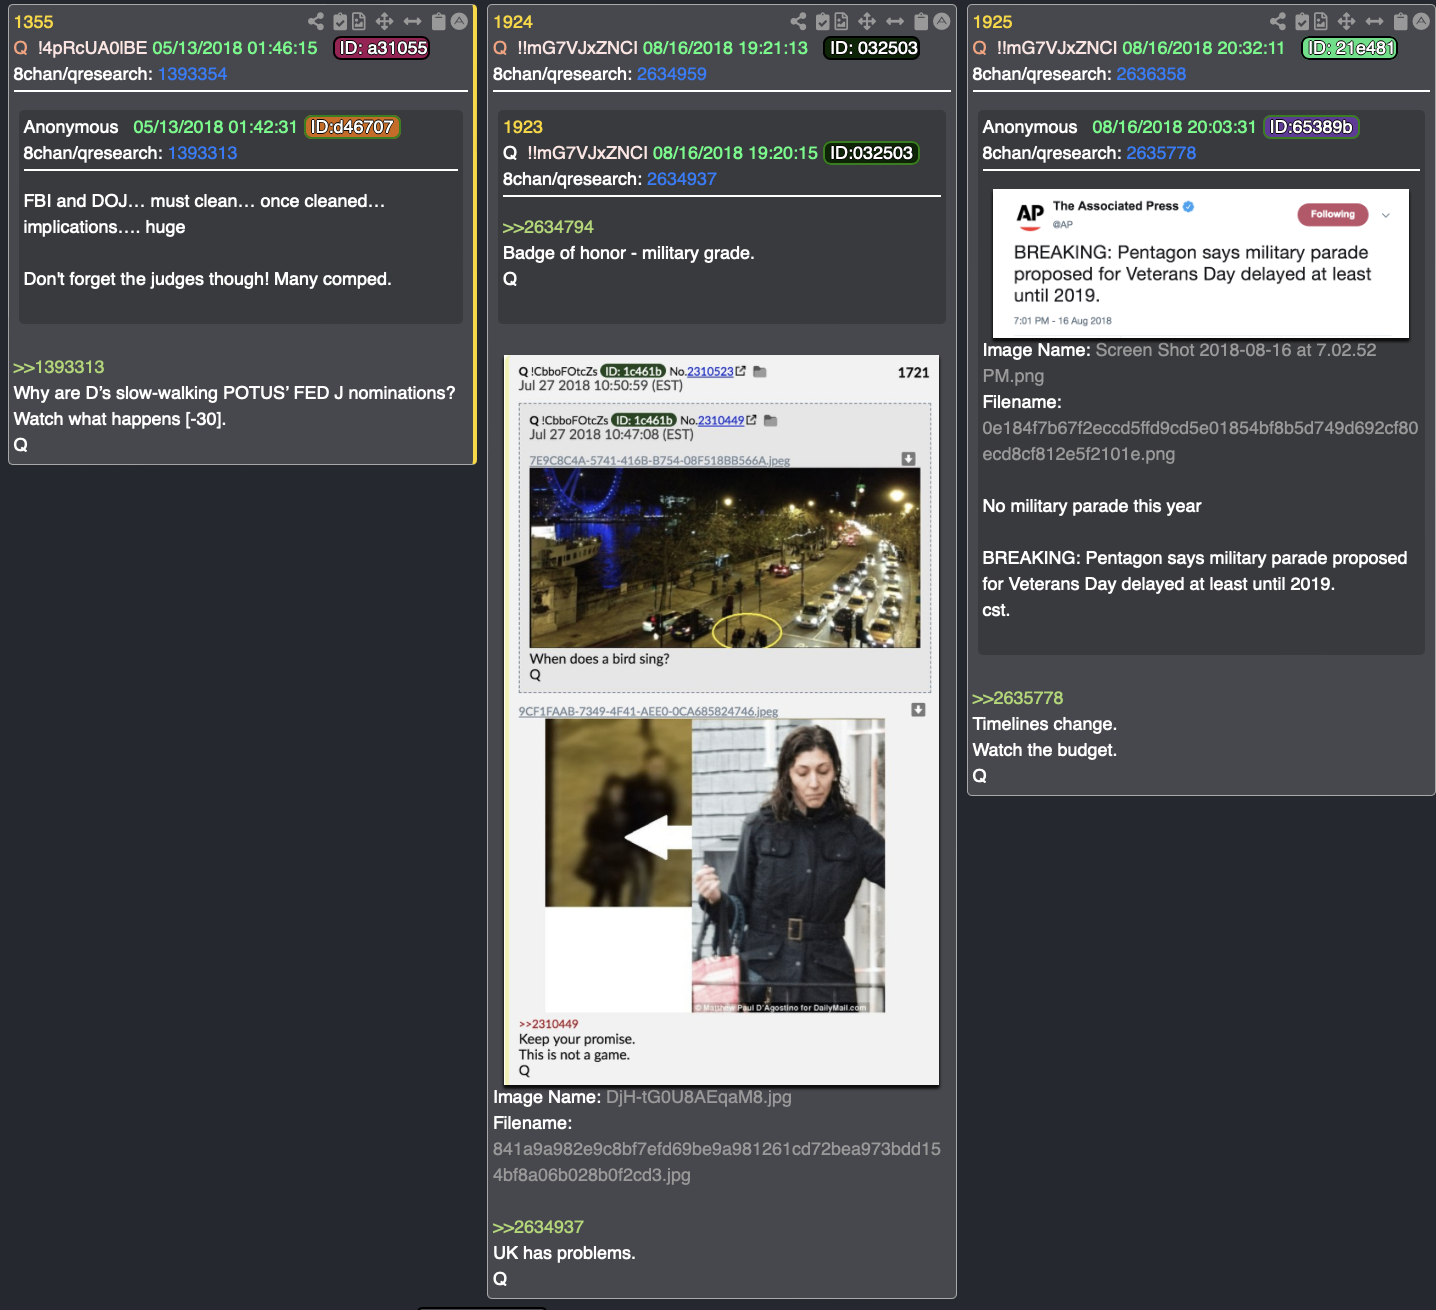Click image file icon on post 1924

pos(841,21)
